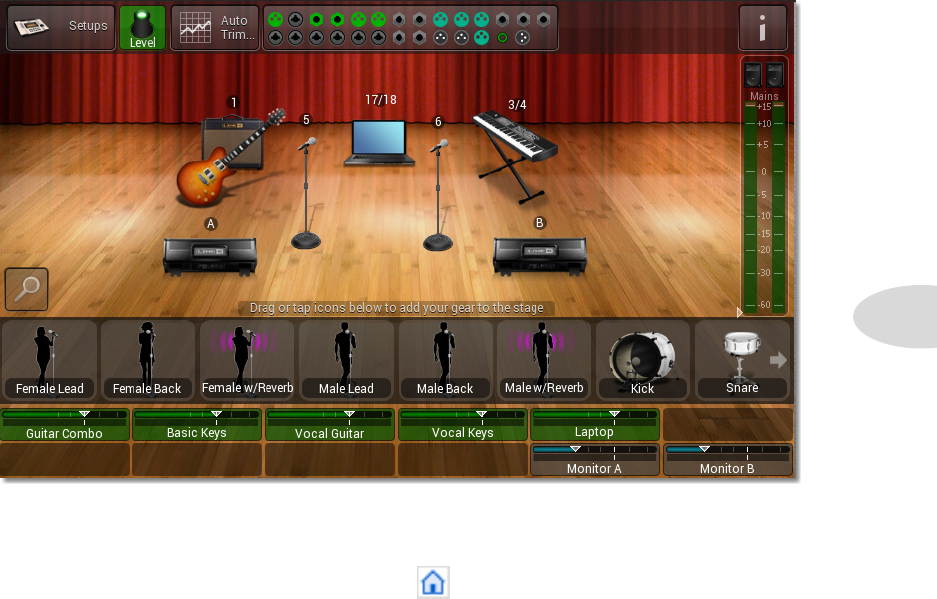Select the Vocal Guitar channel strip

[330, 425]
